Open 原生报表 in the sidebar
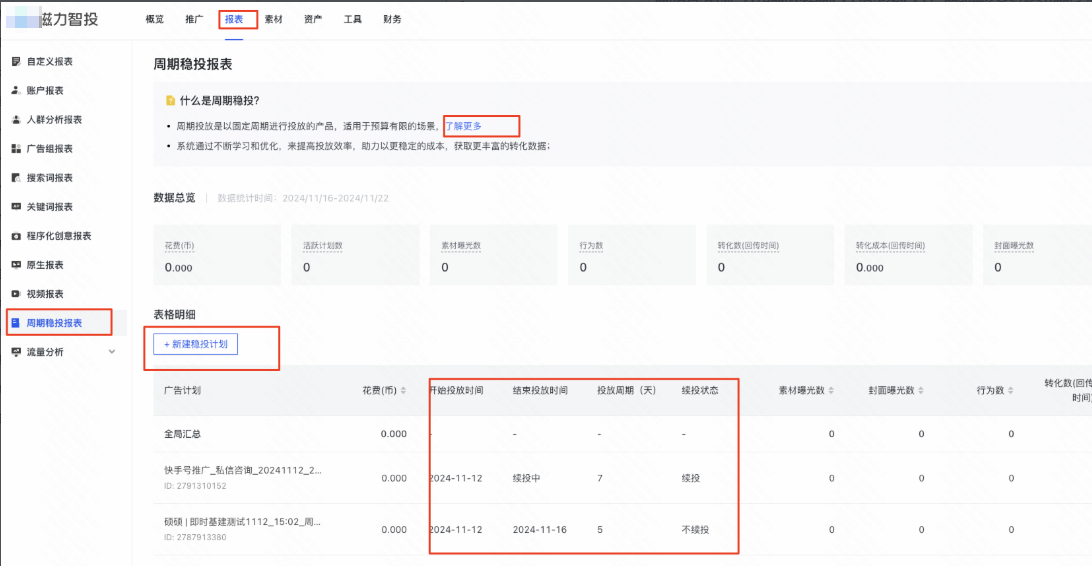 45,265
